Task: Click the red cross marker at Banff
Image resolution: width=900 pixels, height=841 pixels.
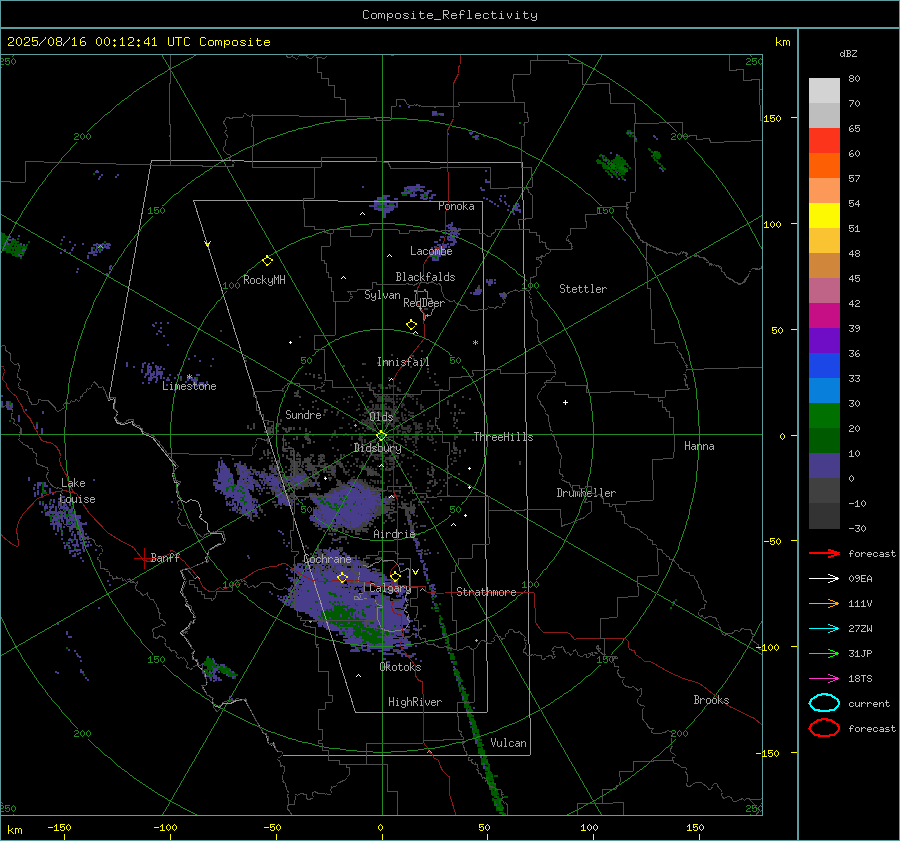Action: tap(143, 558)
